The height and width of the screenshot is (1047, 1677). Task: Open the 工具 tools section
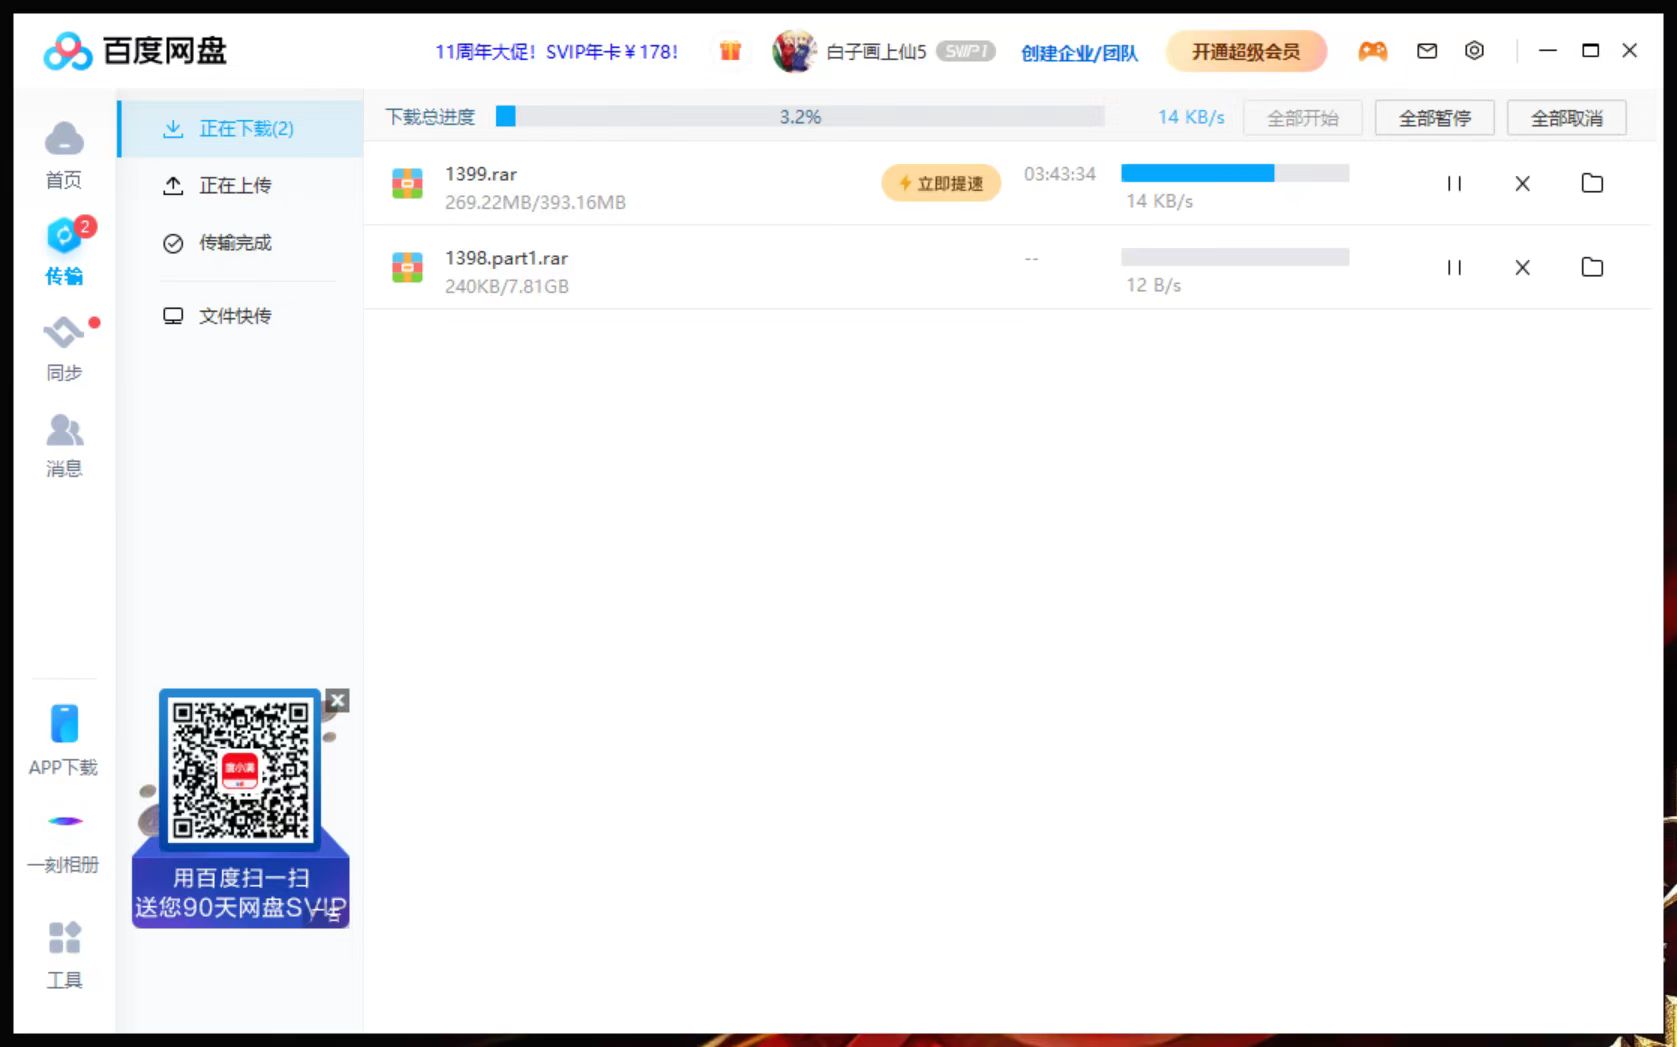pos(64,940)
